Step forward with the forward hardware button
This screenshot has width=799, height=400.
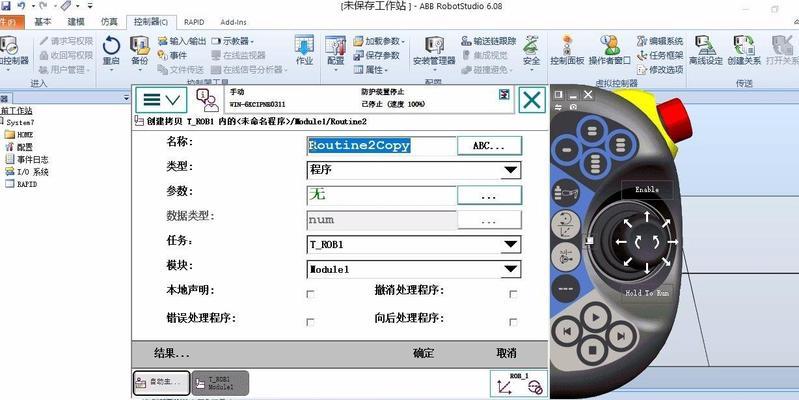coord(621,336)
